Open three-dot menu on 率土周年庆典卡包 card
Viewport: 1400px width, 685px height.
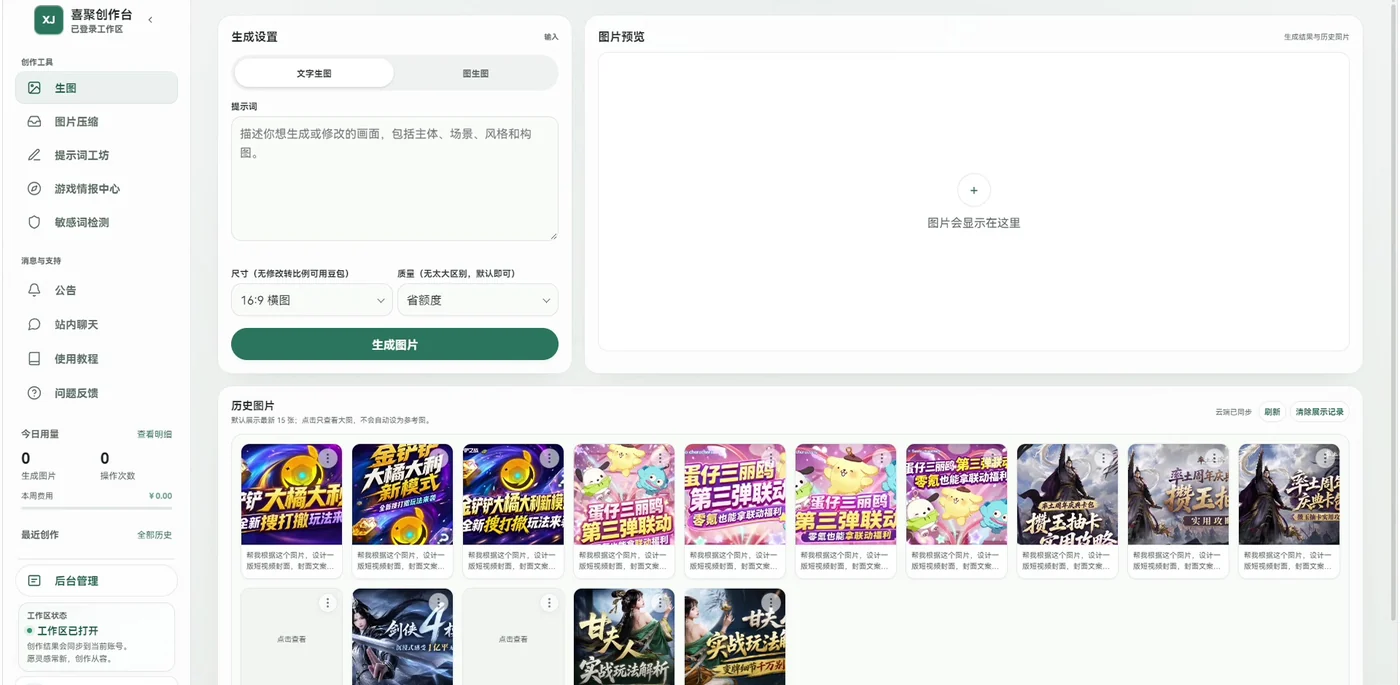[x=1325, y=458]
